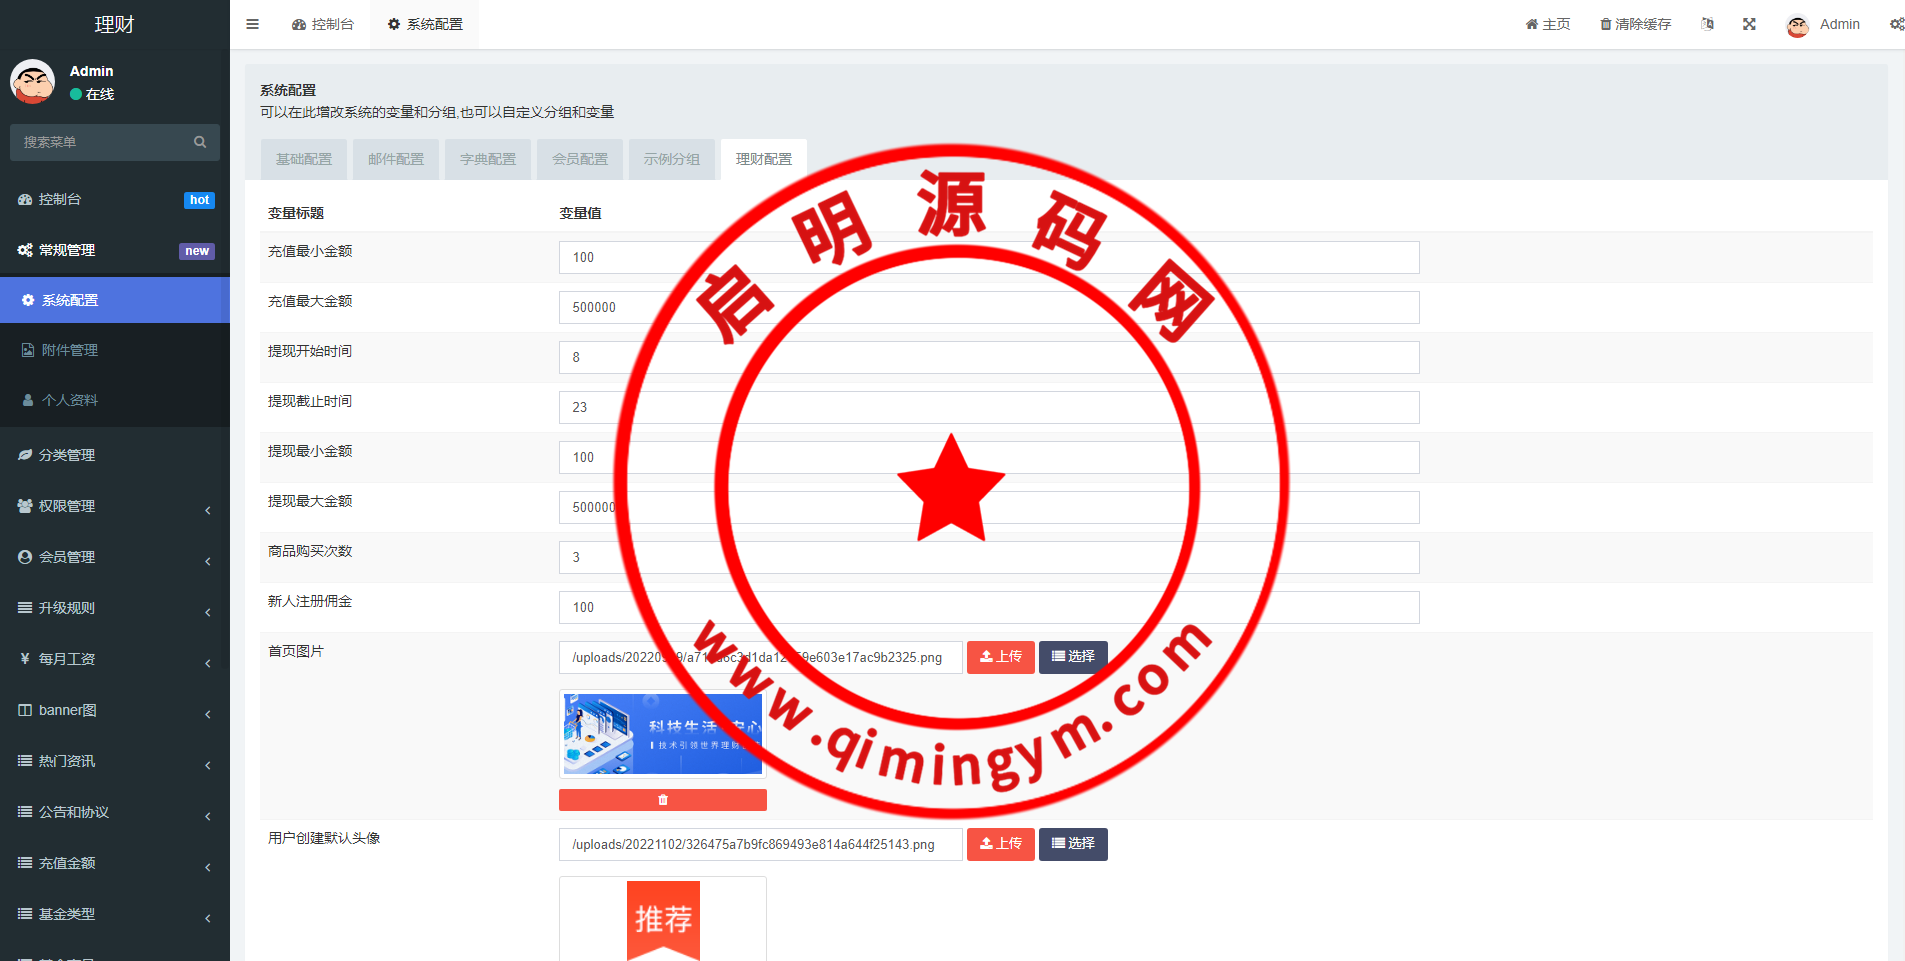Click 上传 button for 首页图片
This screenshot has width=1905, height=961.
[1000, 657]
